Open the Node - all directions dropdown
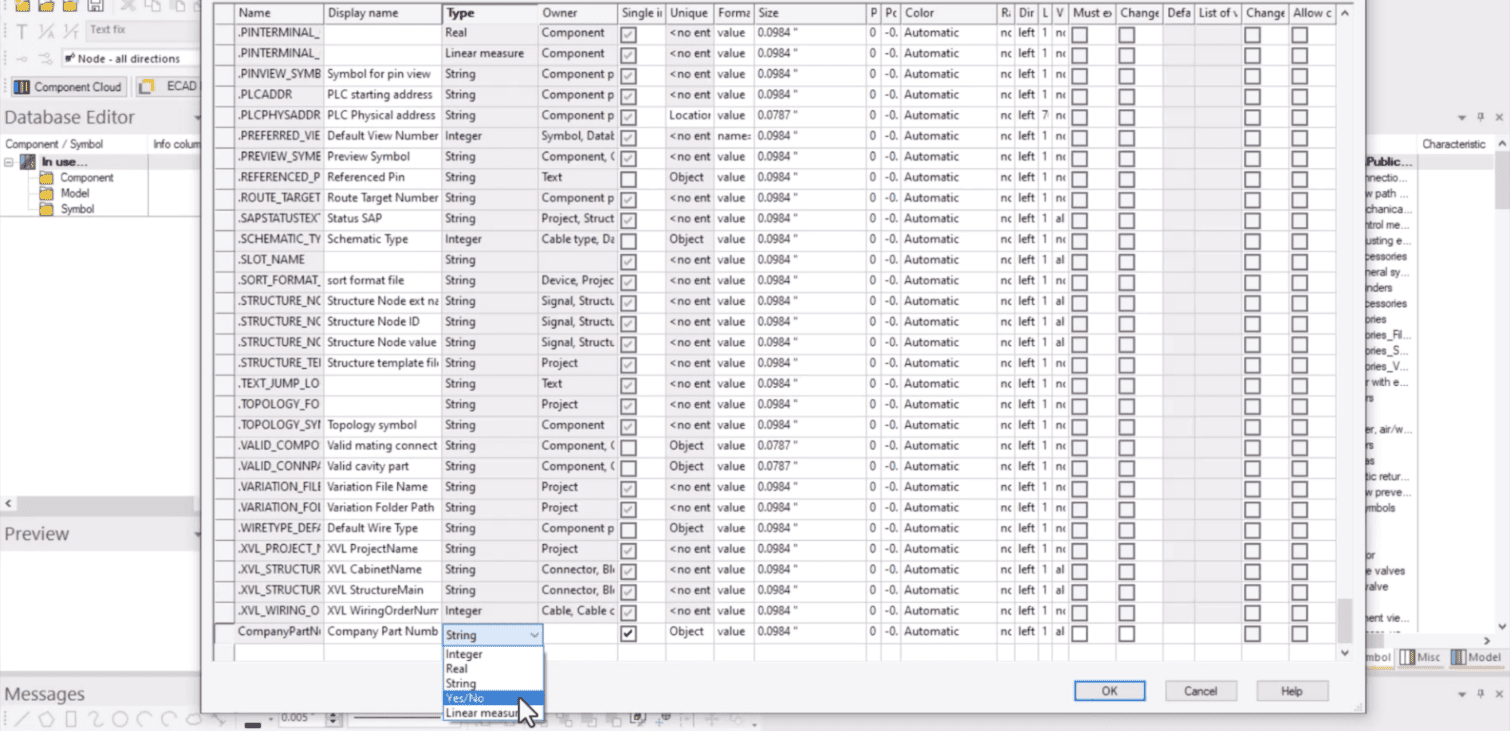This screenshot has width=1510, height=731. tap(130, 59)
